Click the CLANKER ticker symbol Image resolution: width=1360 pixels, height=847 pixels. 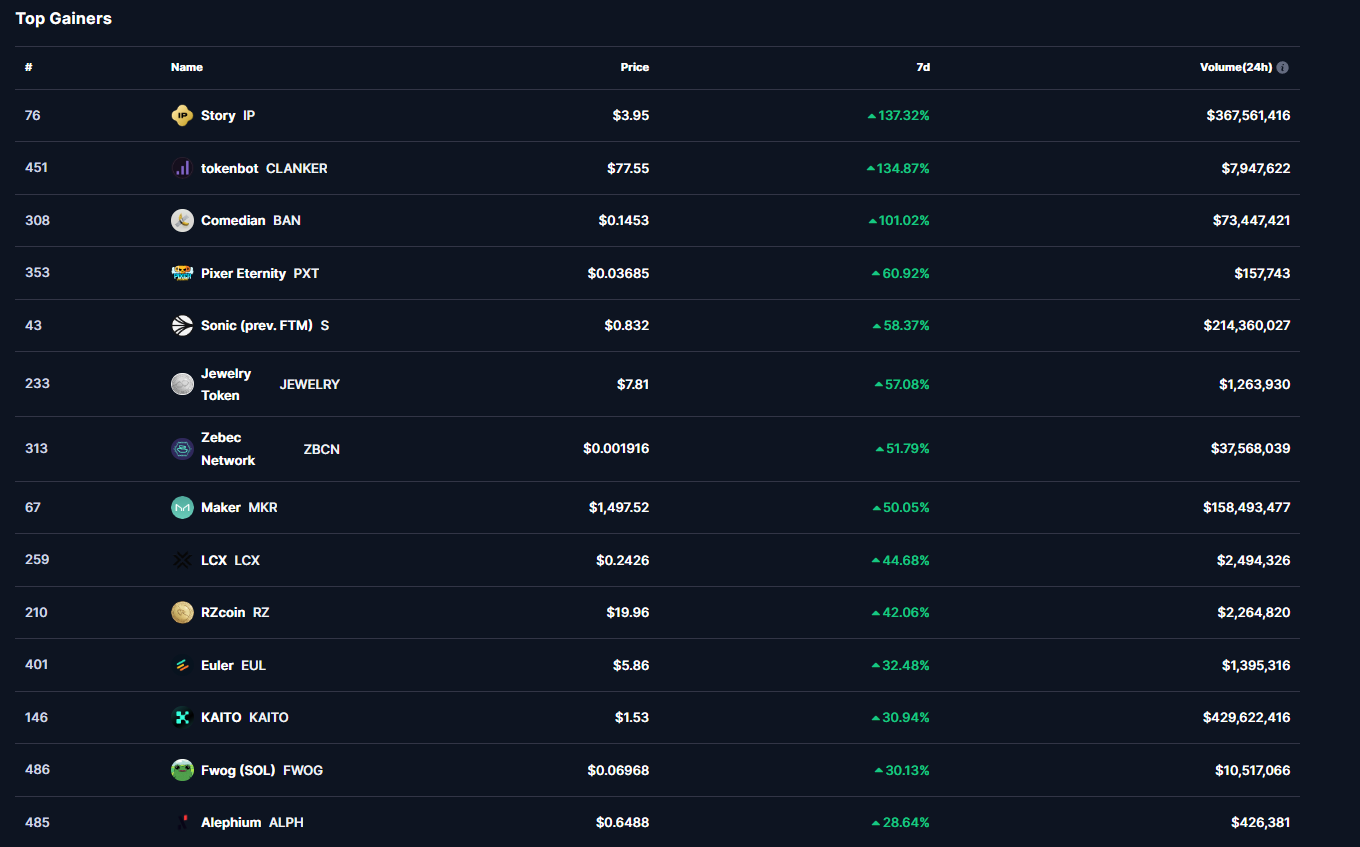(297, 168)
